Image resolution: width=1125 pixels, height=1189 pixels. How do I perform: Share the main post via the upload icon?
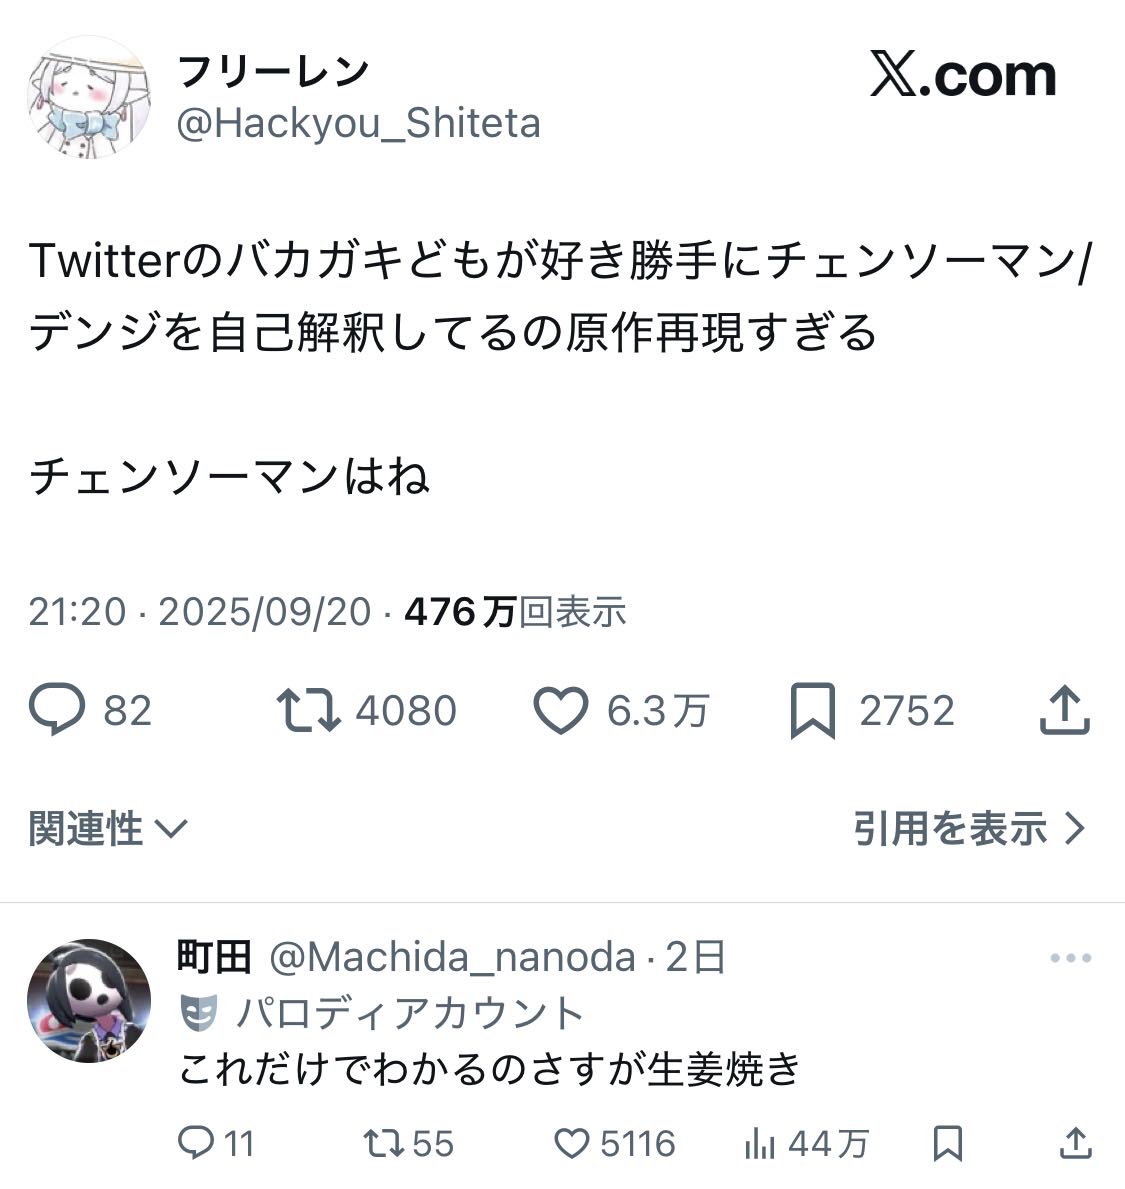[x=1064, y=709]
